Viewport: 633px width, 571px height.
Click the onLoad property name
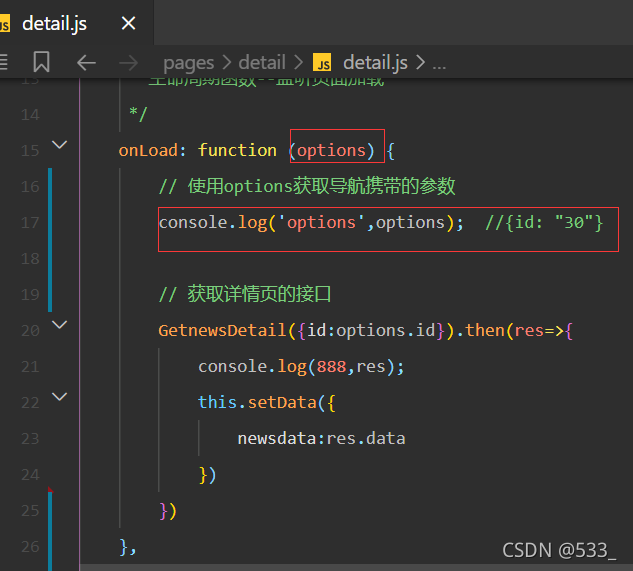(148, 150)
